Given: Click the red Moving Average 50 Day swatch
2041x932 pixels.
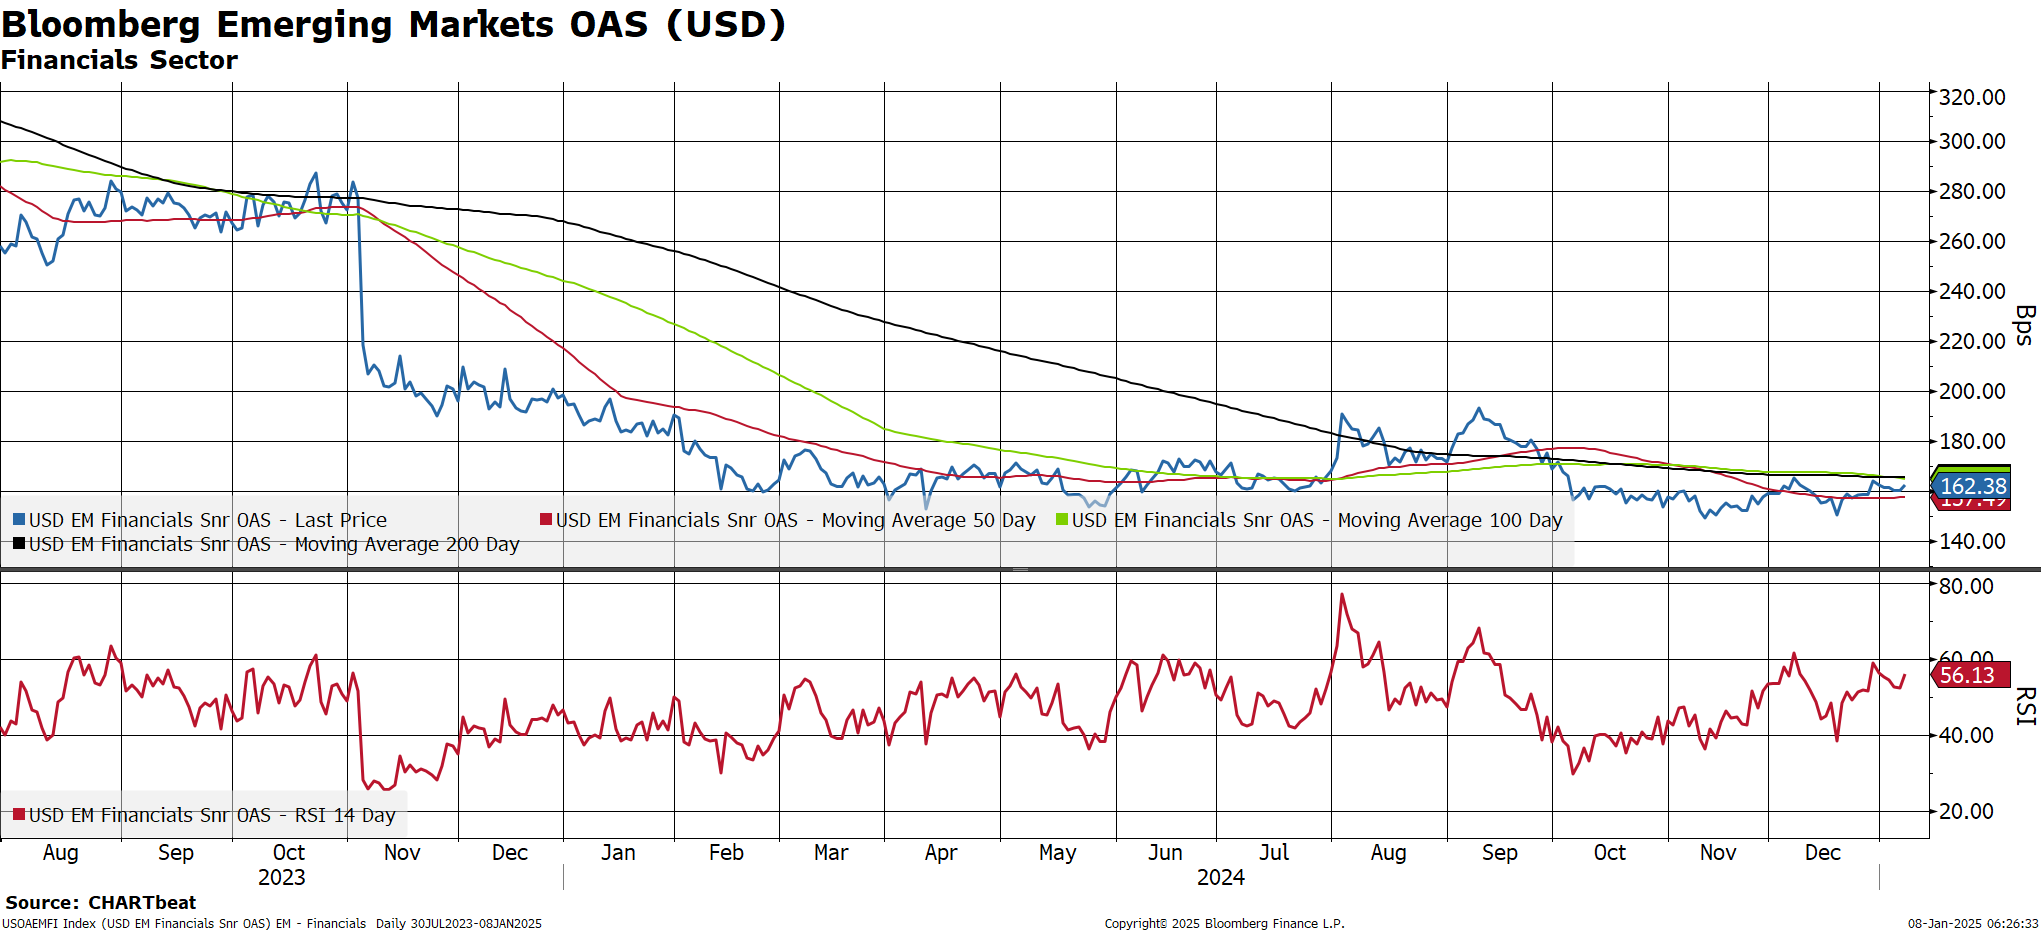Looking at the screenshot, I should pos(546,520).
